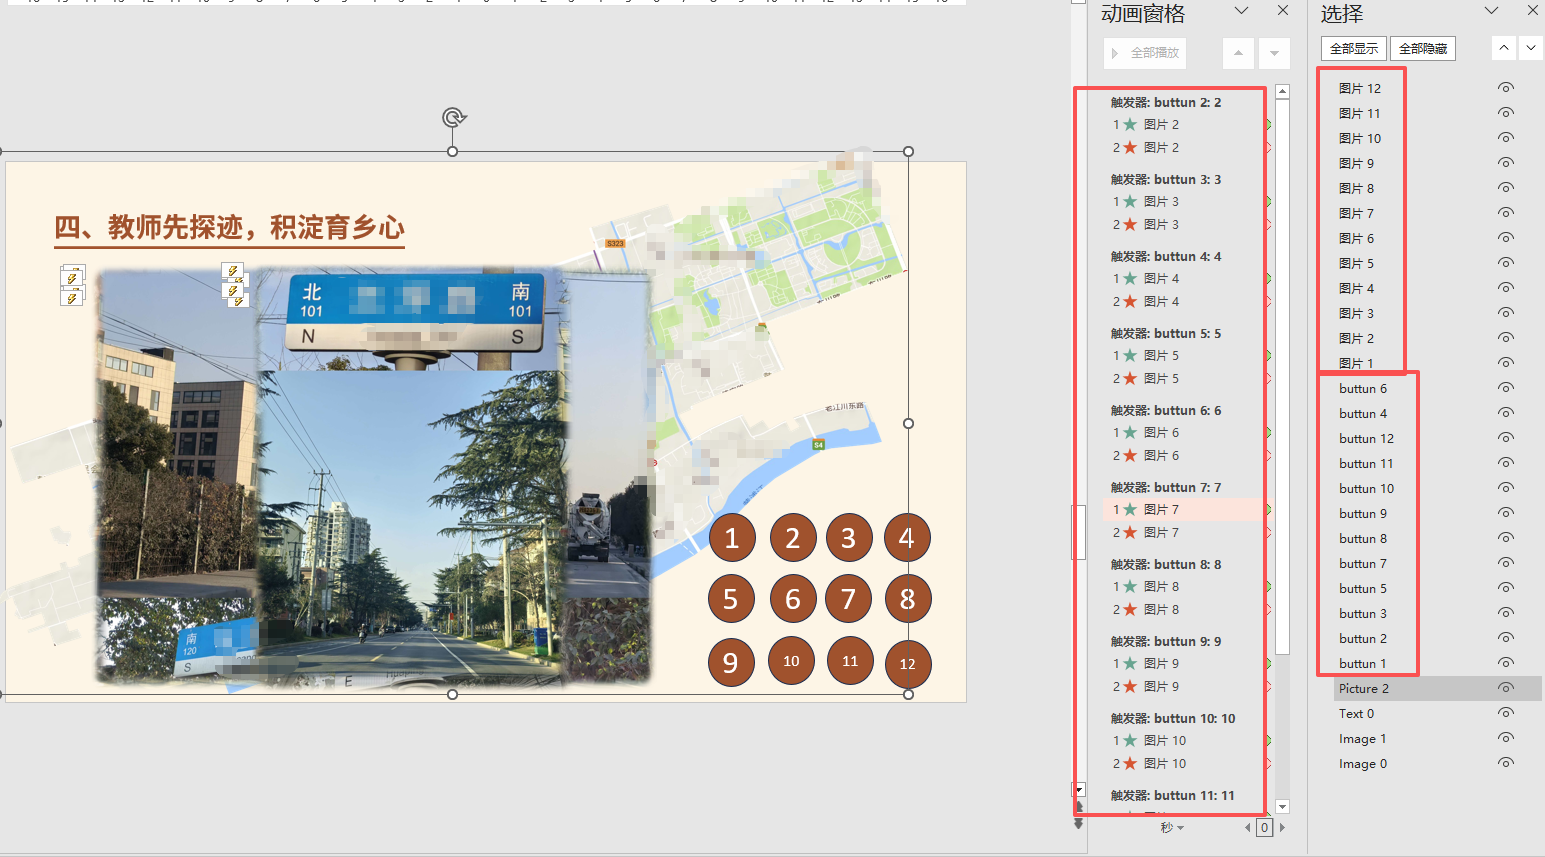The height and width of the screenshot is (857, 1545).
Task: Click the numbered circle button 4 on slide
Action: point(908,538)
